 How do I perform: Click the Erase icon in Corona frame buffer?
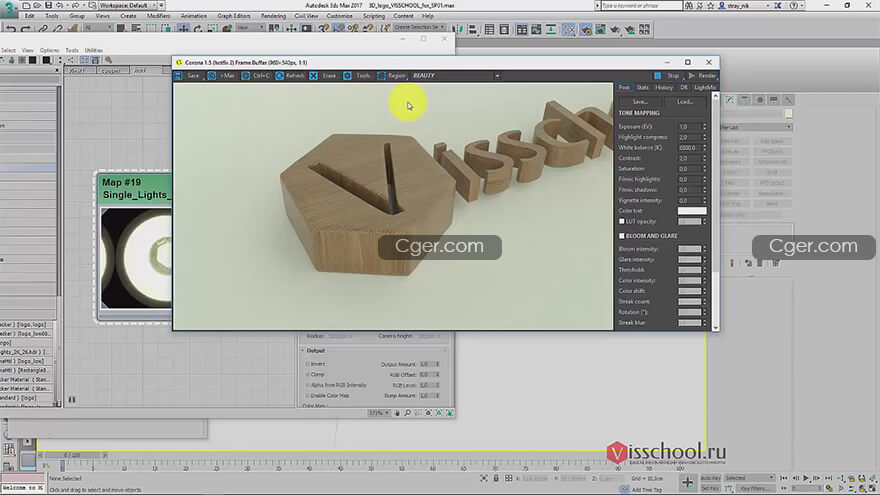pyautogui.click(x=314, y=76)
